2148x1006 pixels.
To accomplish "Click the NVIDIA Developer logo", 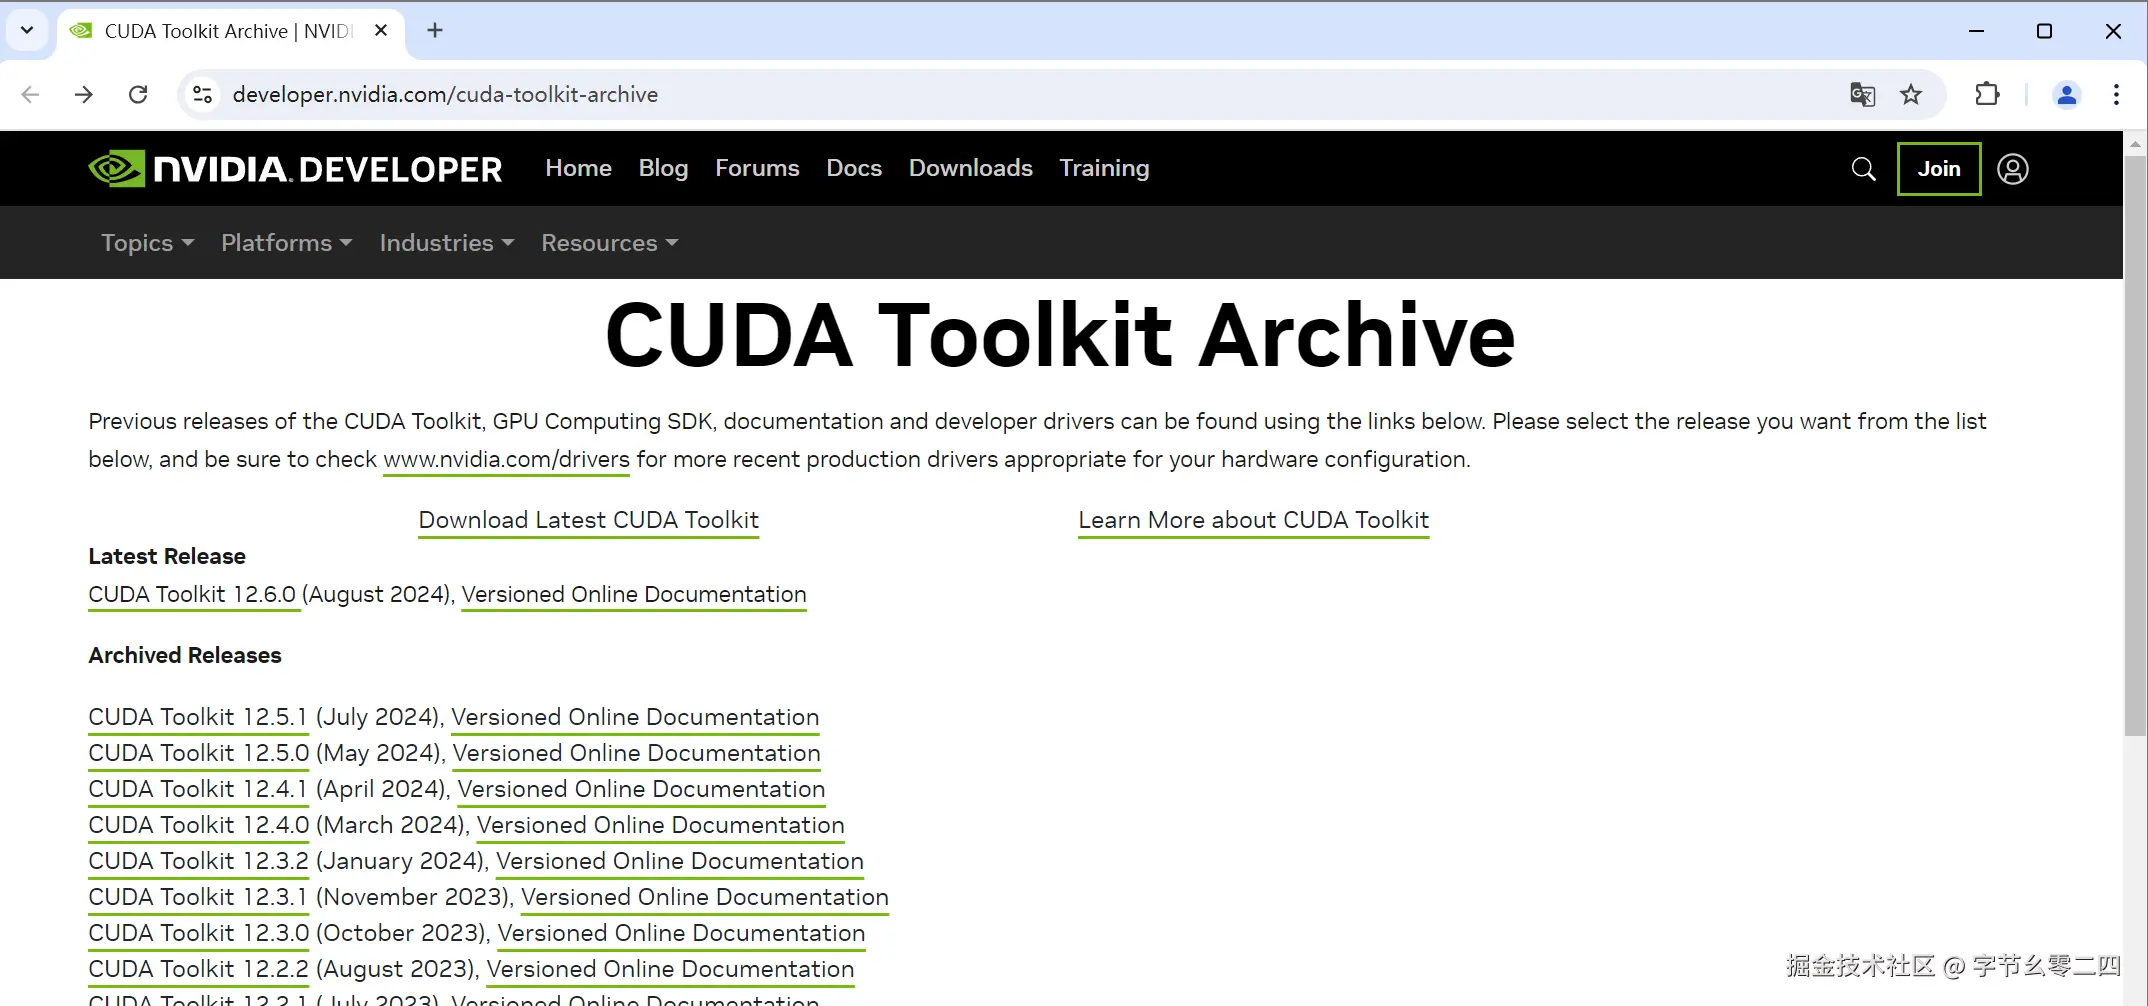I will 295,168.
